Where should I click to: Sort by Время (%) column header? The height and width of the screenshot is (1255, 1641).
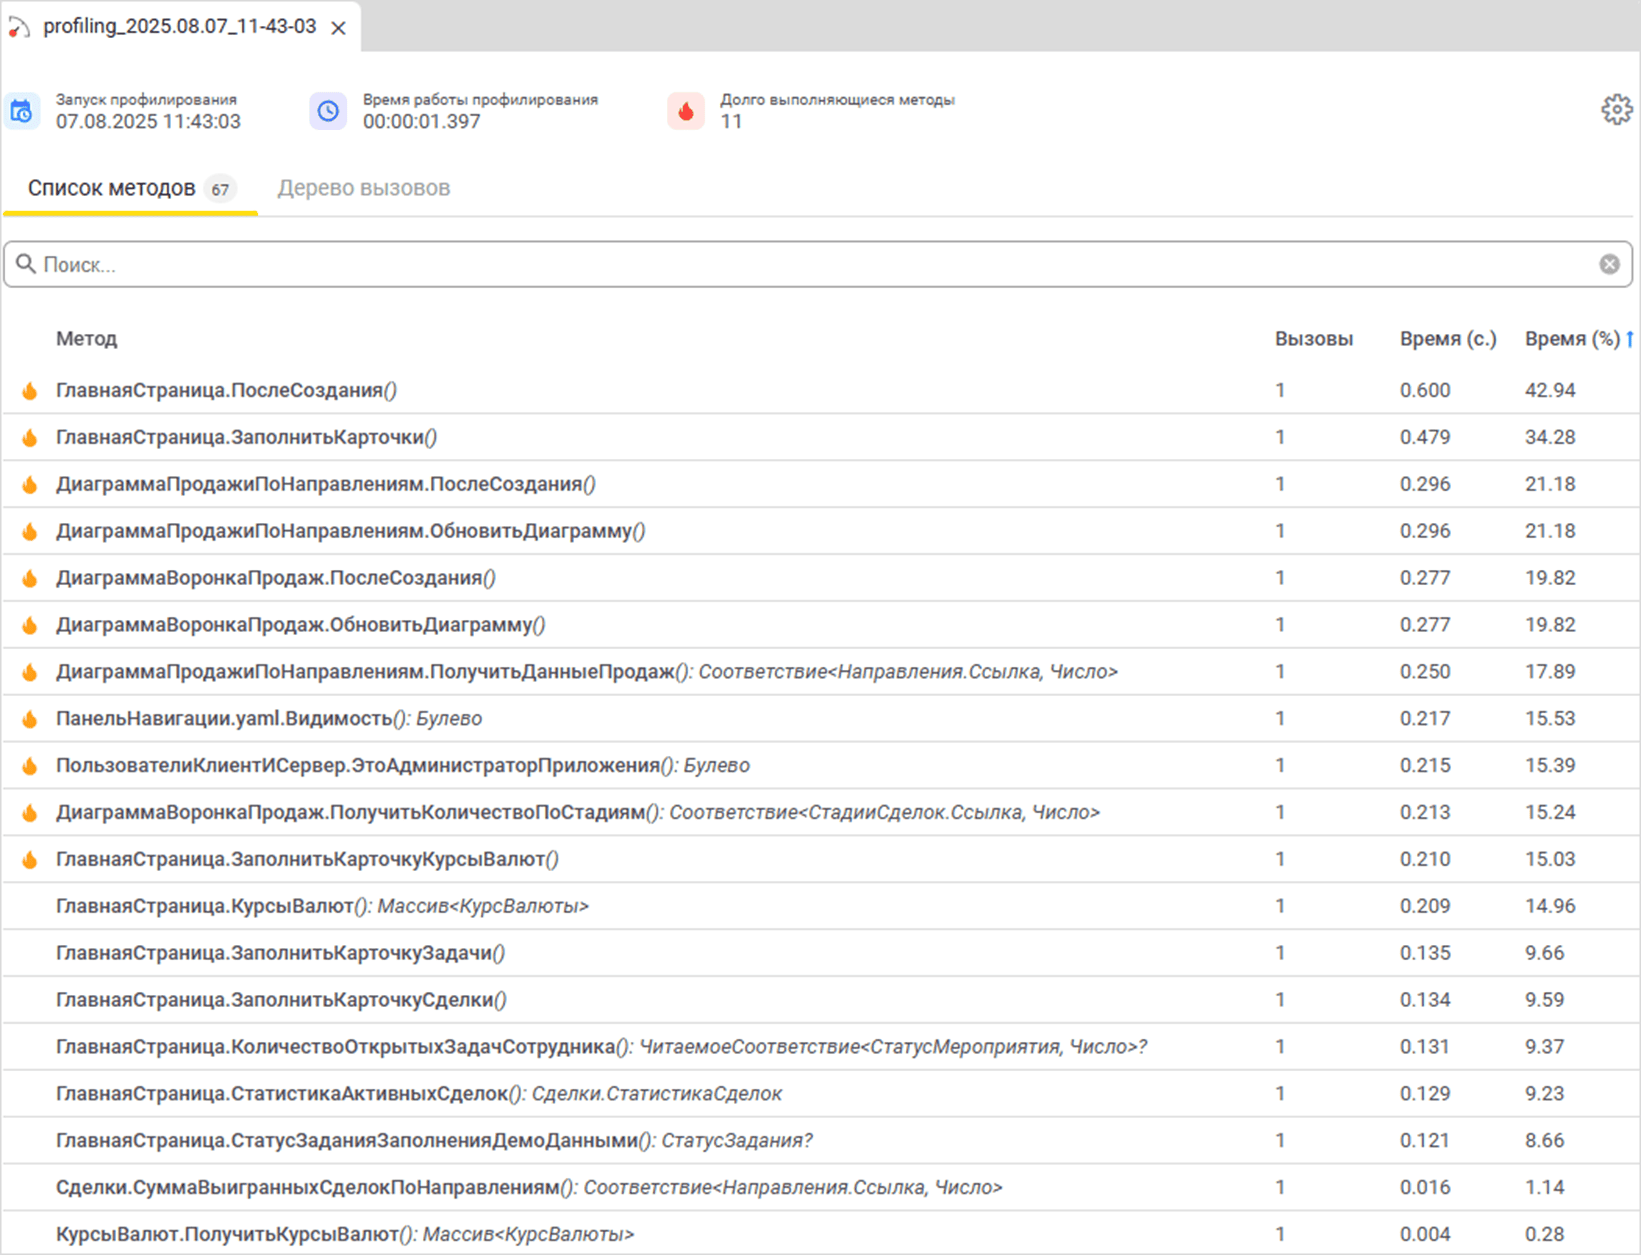pos(1571,339)
